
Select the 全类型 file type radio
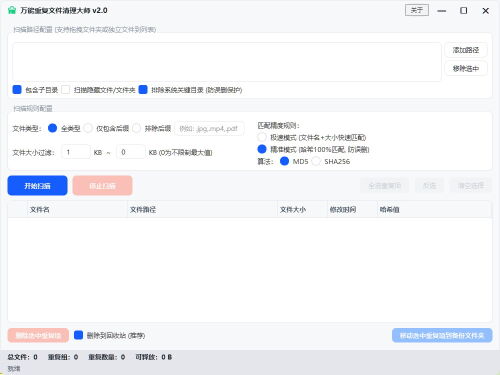click(52, 128)
